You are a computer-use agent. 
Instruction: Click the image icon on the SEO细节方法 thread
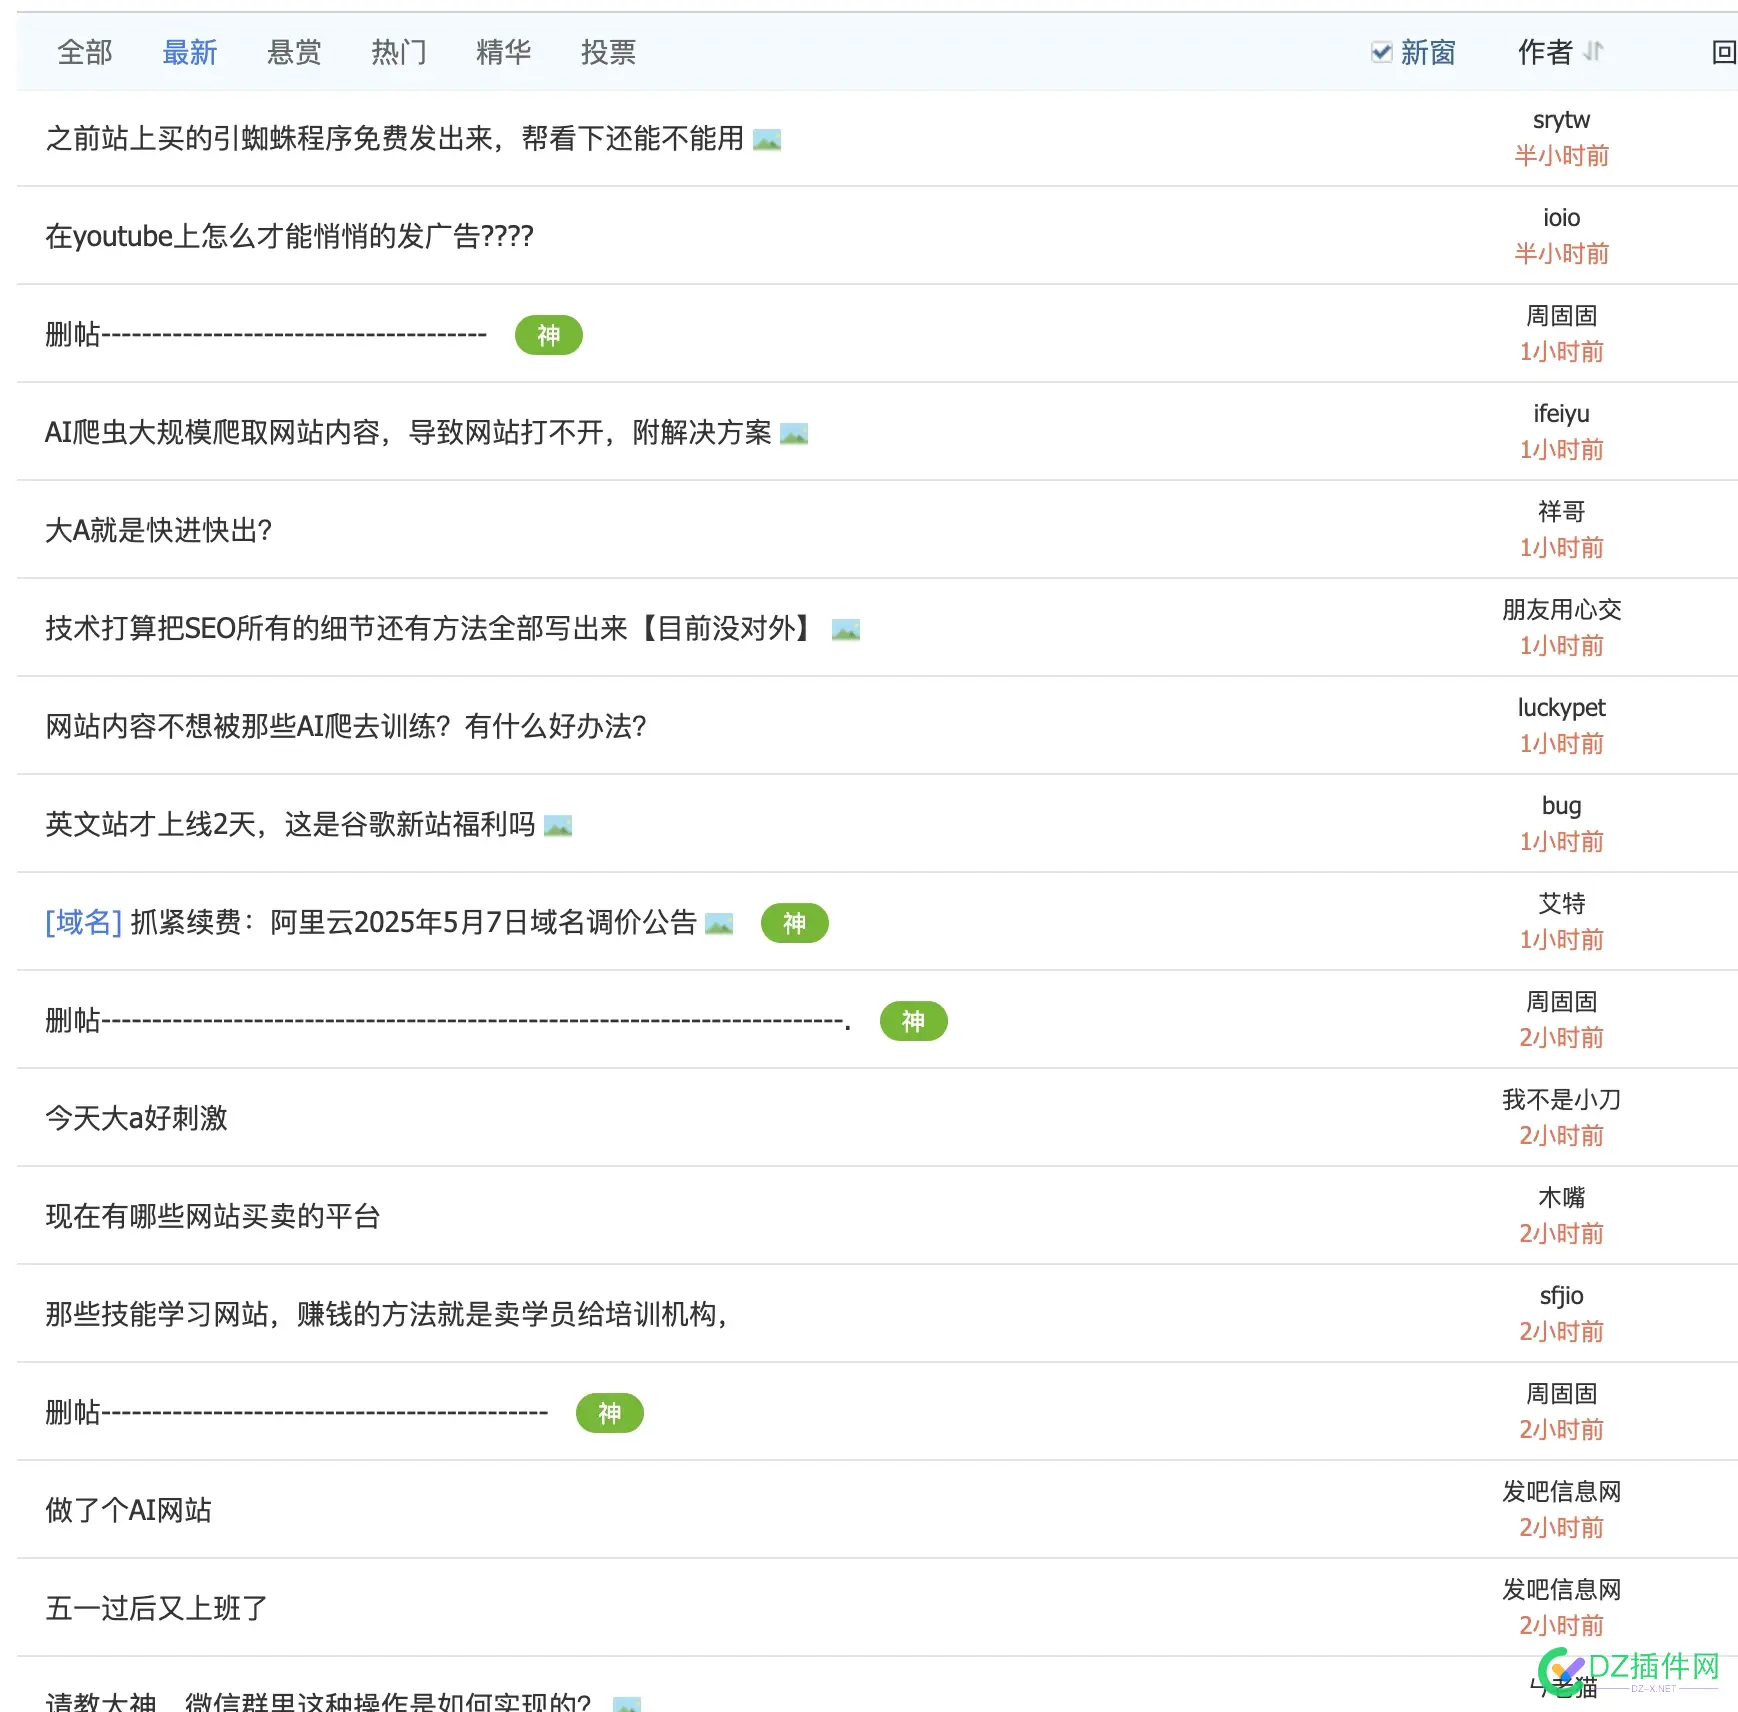[x=844, y=629]
